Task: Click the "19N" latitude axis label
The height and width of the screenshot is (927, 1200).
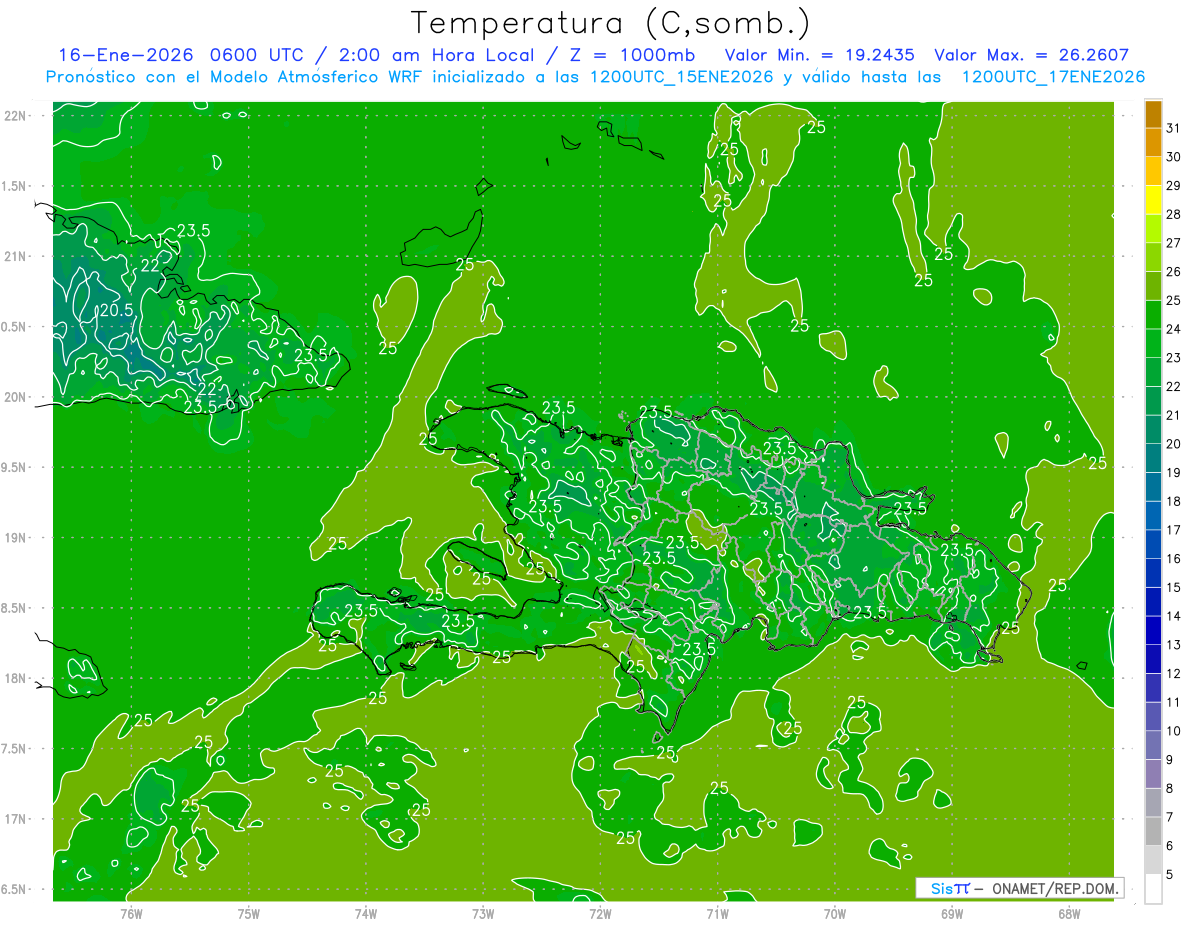Action: [16, 537]
